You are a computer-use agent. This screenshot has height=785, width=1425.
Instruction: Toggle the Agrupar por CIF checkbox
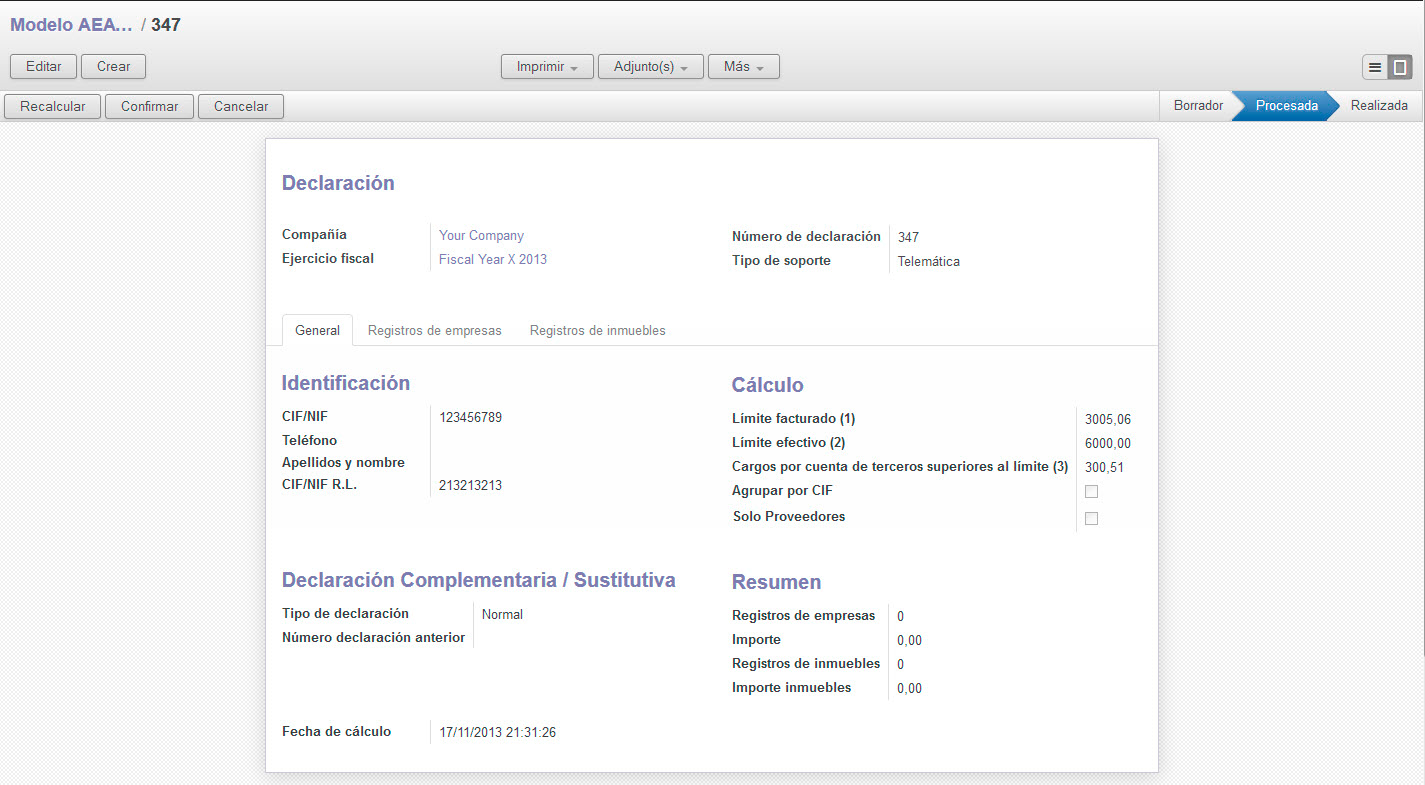click(x=1091, y=491)
